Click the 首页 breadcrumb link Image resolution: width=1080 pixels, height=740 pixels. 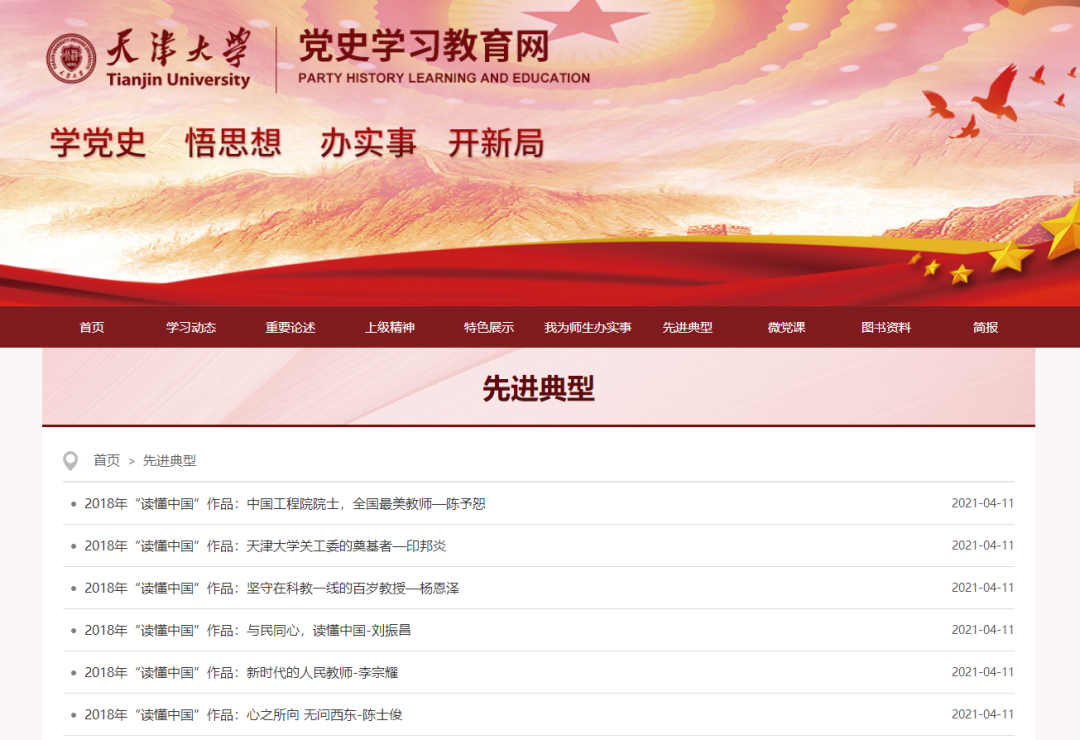pos(107,461)
